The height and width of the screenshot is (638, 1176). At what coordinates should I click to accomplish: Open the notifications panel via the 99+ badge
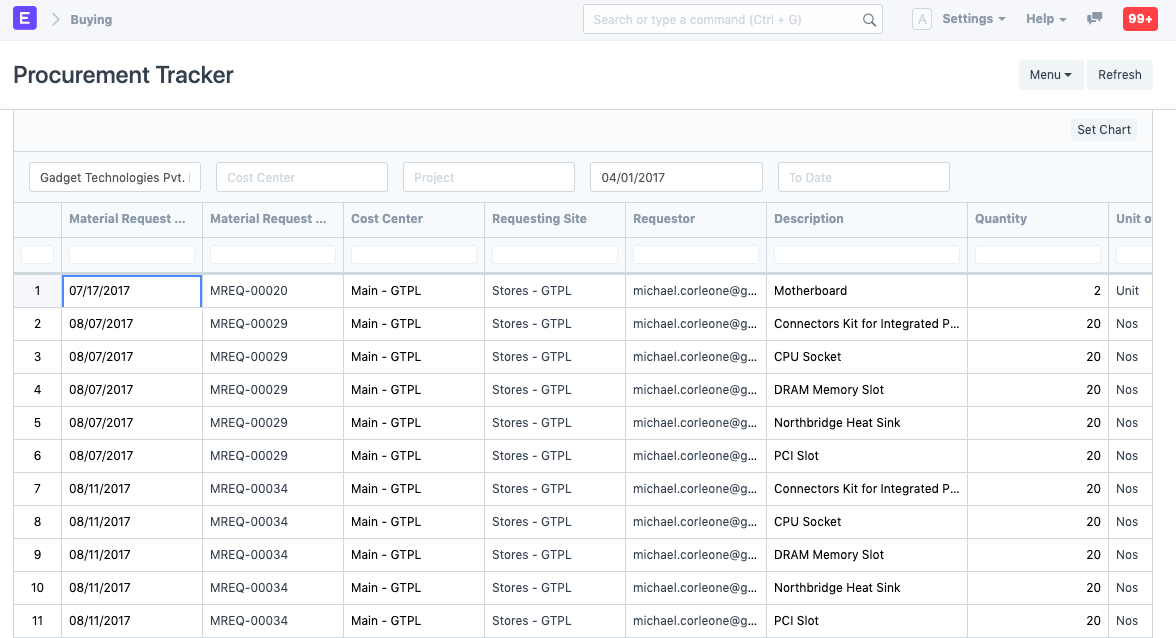(1140, 18)
